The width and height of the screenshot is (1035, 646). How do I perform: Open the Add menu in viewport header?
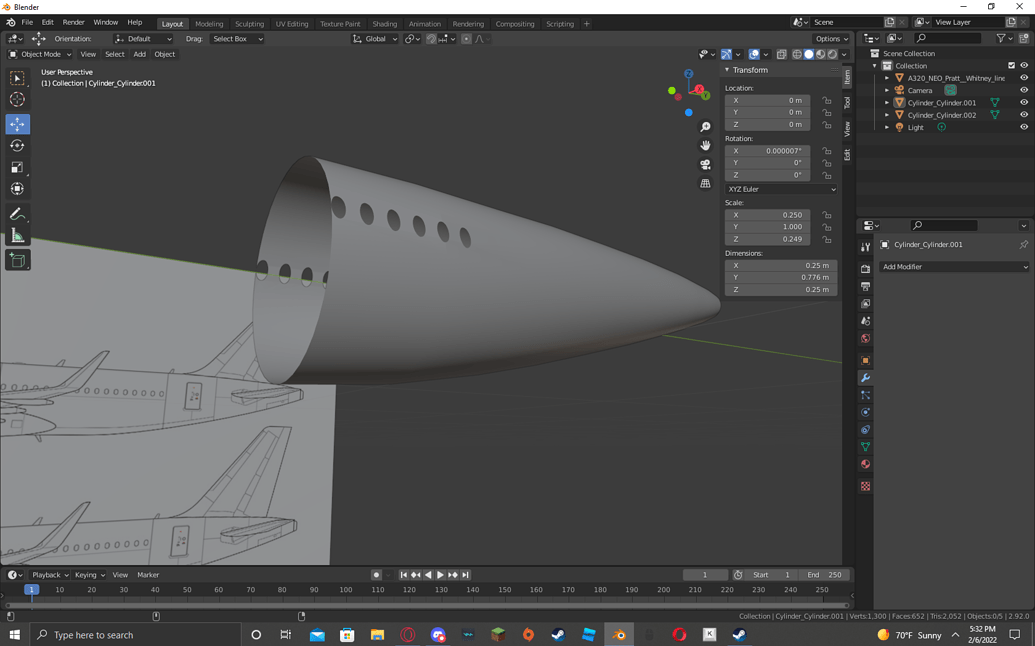[139, 54]
